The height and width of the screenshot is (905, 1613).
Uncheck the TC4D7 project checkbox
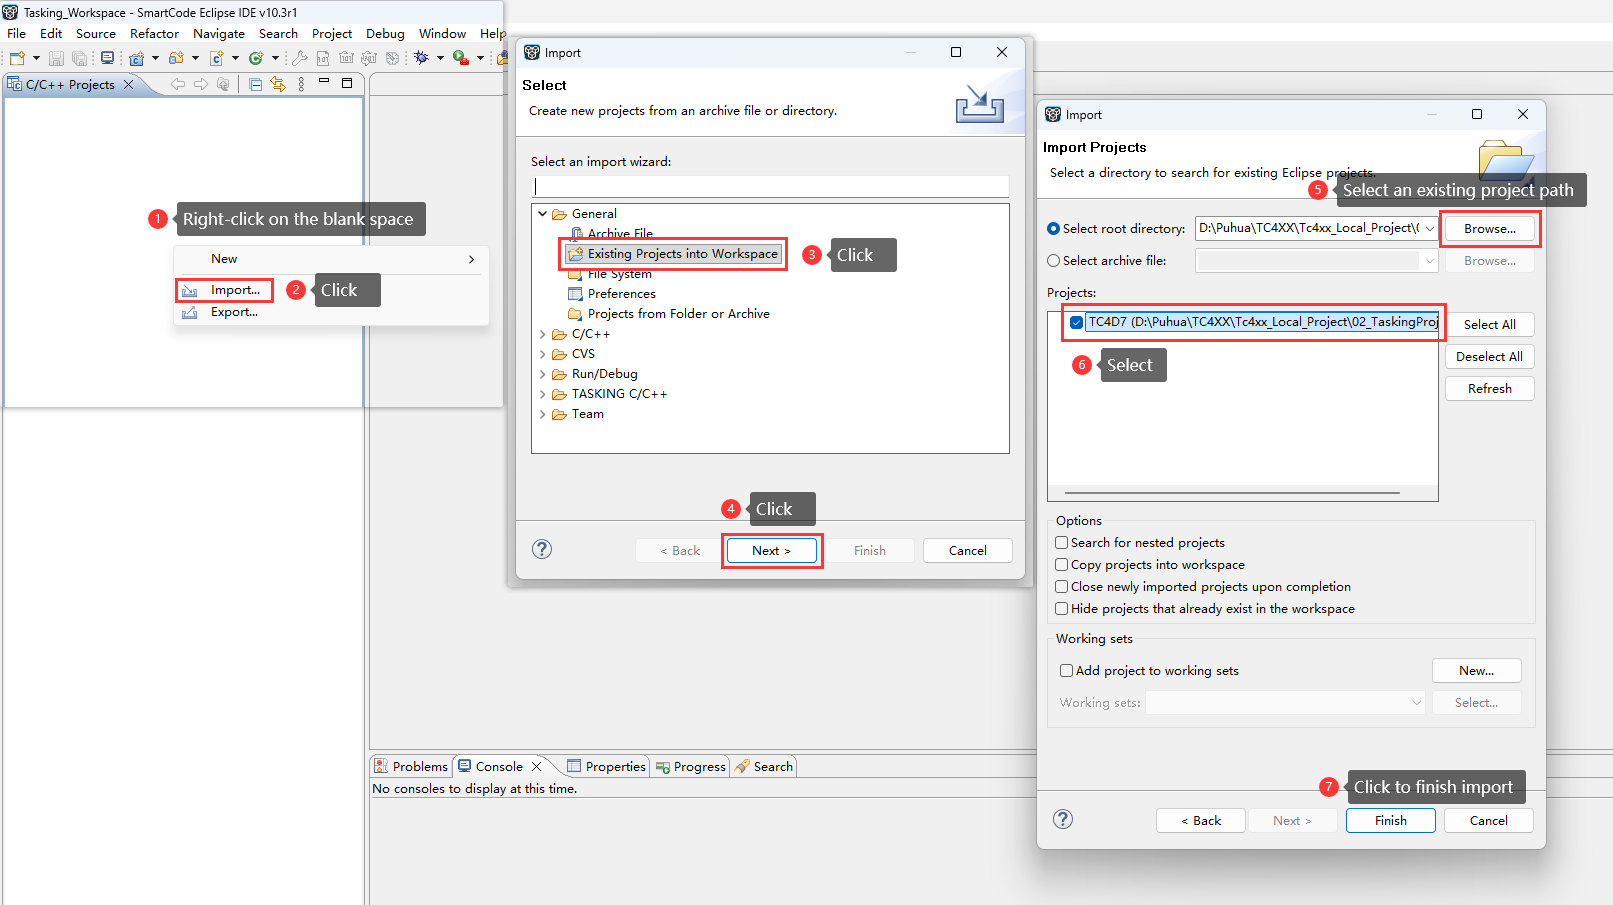(1076, 322)
